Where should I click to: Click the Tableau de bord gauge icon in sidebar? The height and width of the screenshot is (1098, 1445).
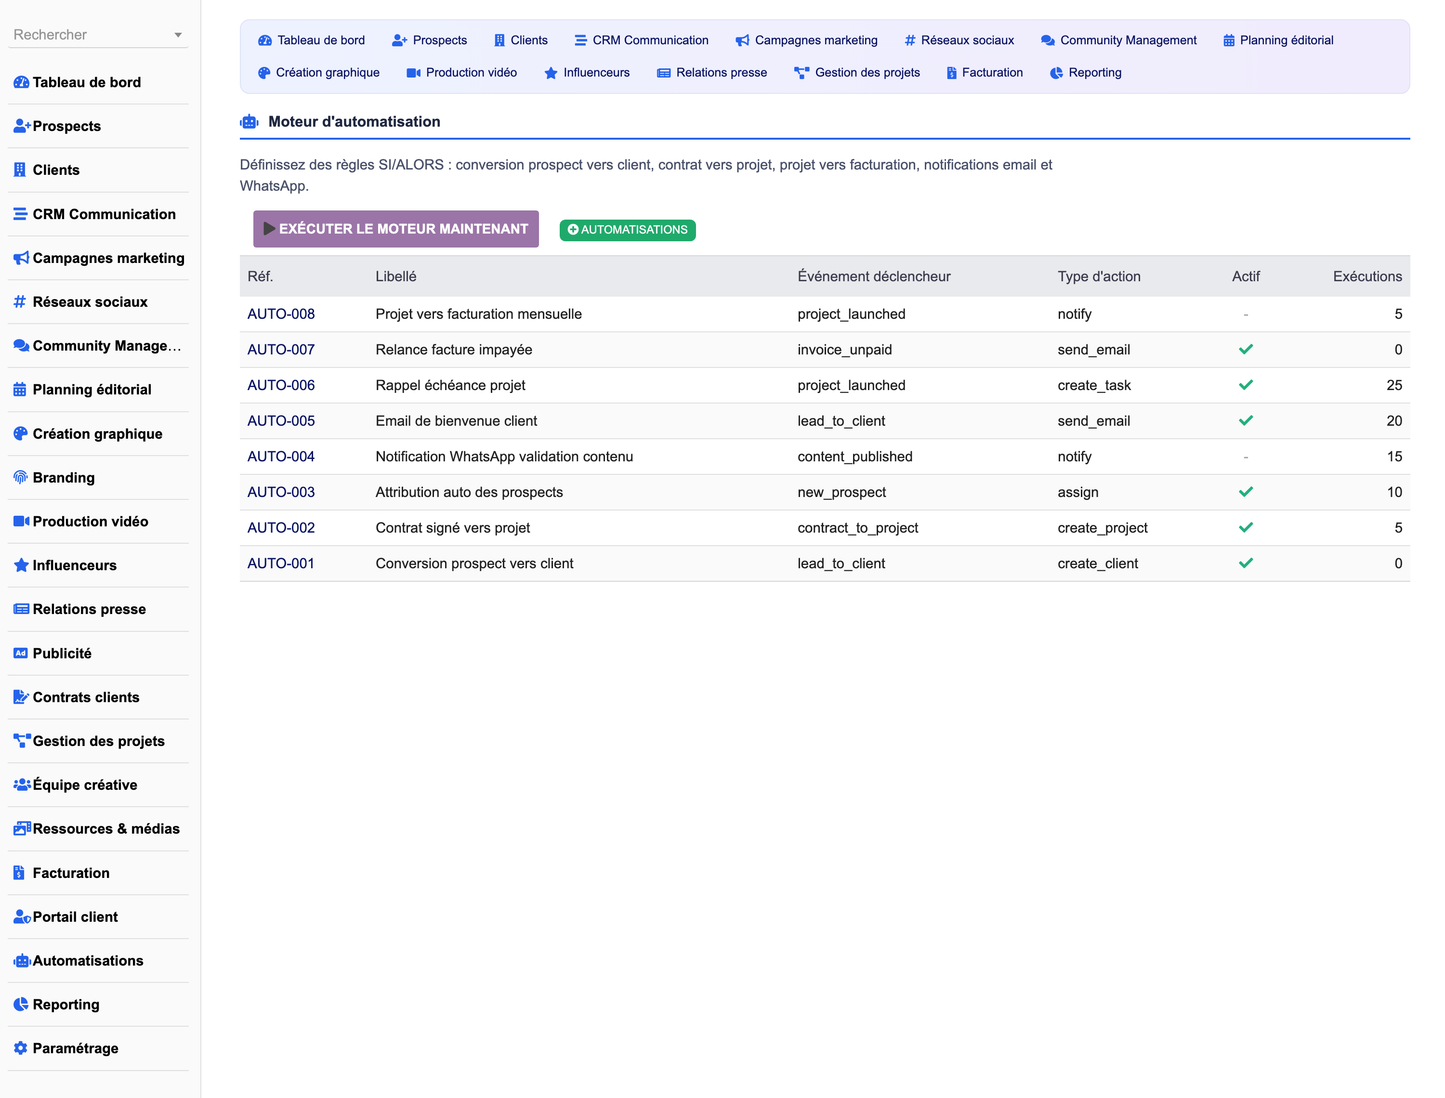tap(21, 82)
